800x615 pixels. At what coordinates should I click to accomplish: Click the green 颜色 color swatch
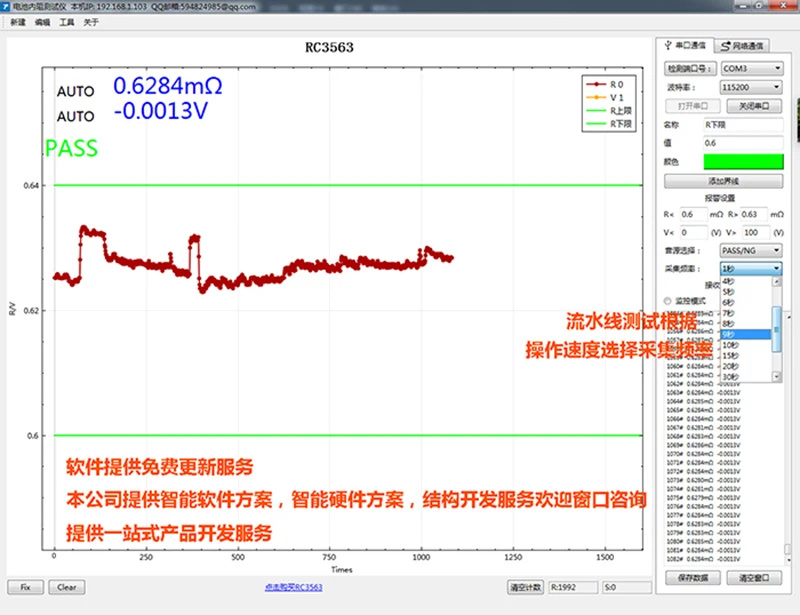click(x=743, y=162)
